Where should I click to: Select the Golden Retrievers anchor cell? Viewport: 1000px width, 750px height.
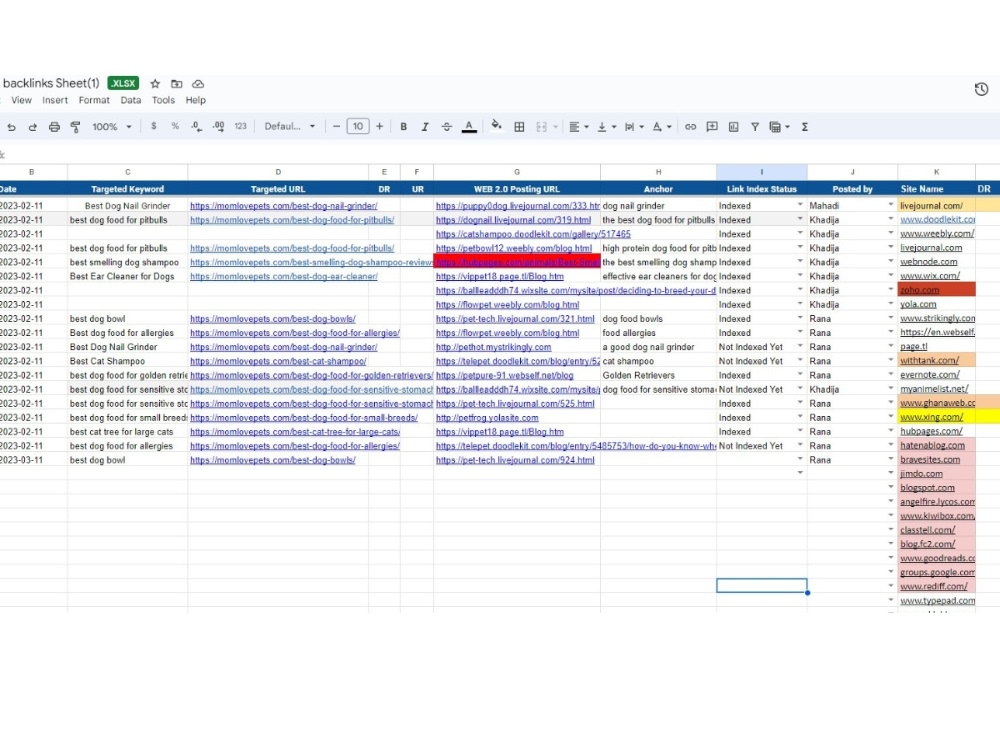pyautogui.click(x=658, y=375)
